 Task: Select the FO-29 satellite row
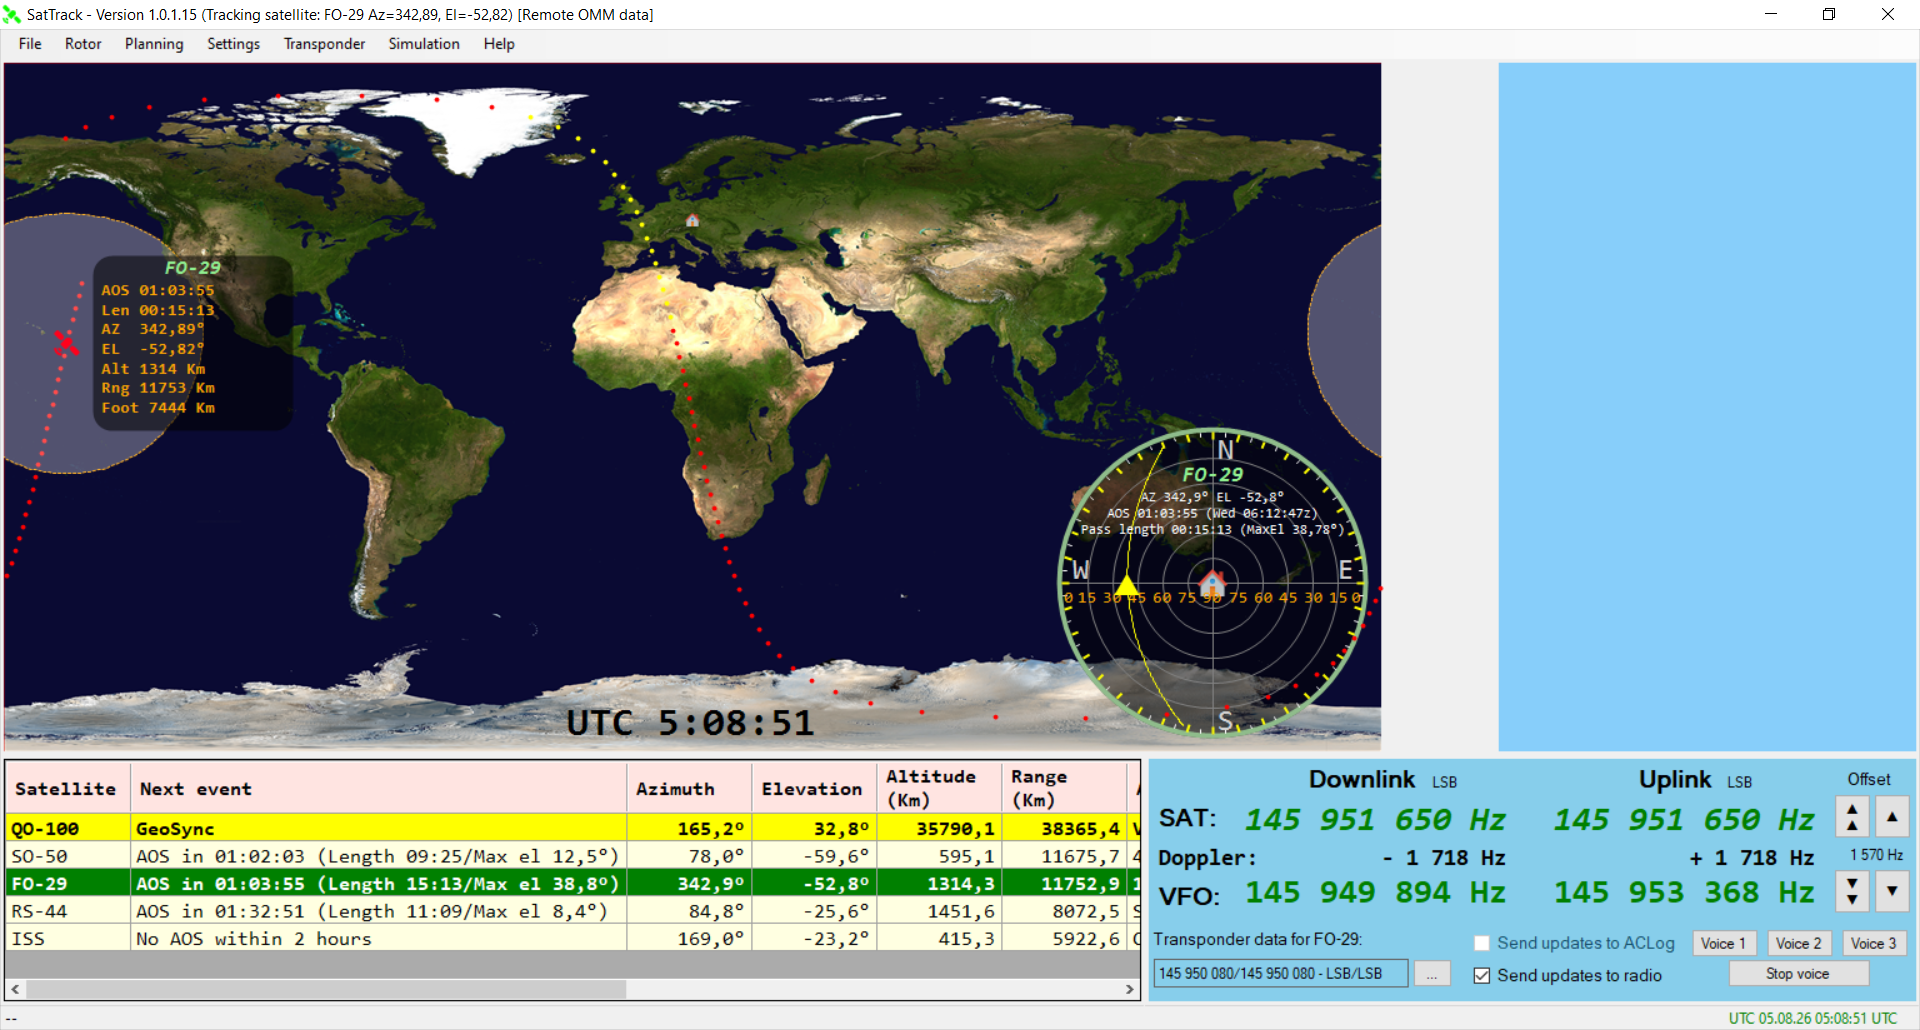click(572, 883)
